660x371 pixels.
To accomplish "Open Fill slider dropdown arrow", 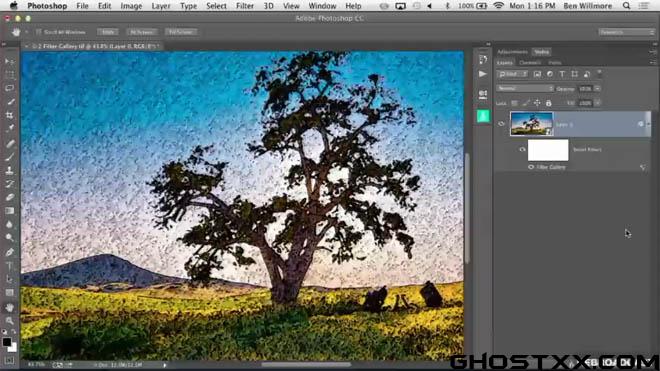I will click(x=597, y=103).
